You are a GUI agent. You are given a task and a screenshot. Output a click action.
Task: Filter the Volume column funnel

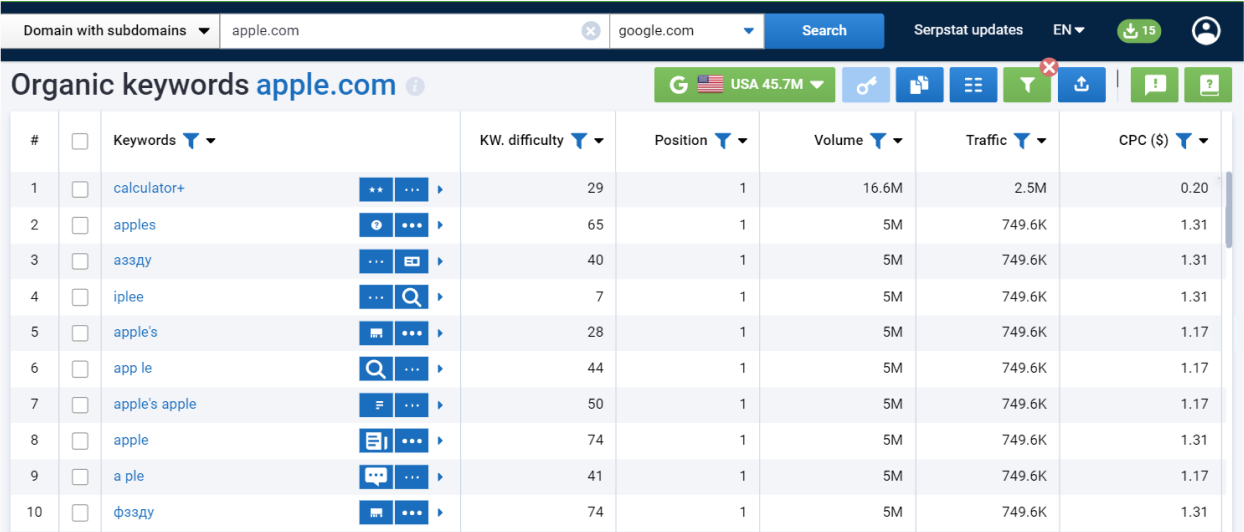point(877,141)
